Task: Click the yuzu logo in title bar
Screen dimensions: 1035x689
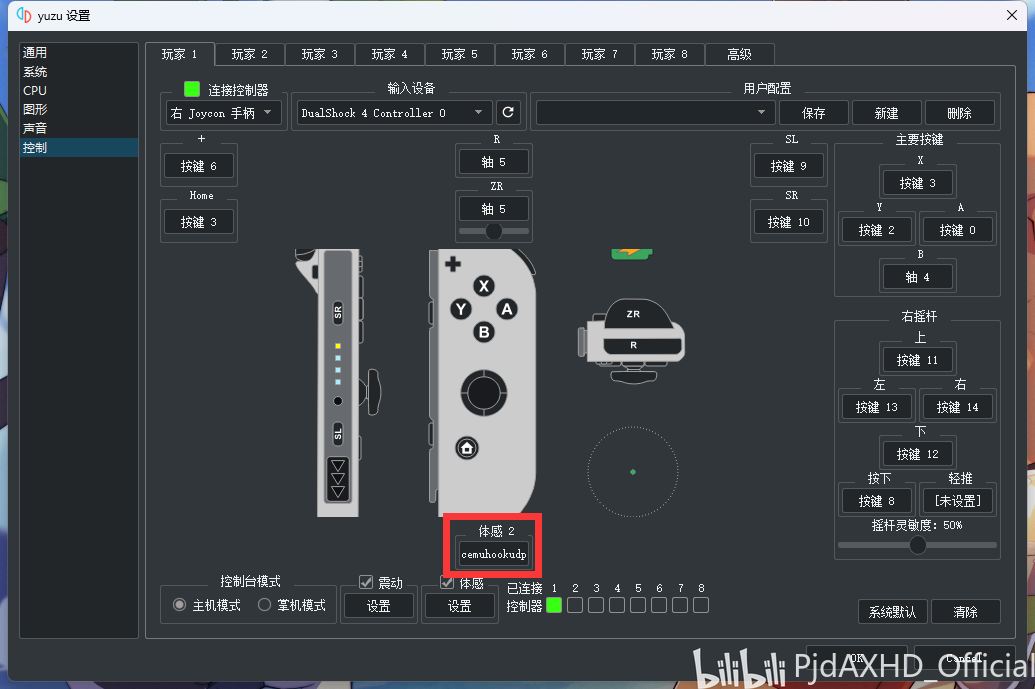Action: pyautogui.click(x=24, y=15)
